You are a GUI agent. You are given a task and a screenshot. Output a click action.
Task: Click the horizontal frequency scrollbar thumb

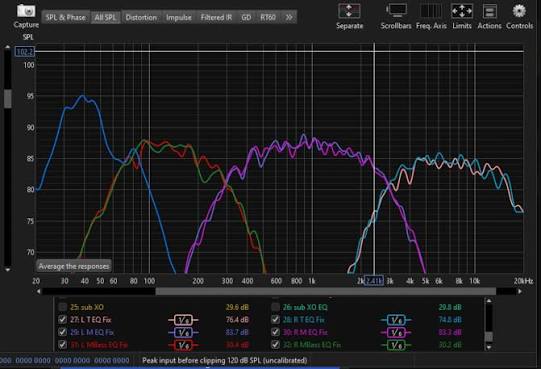click(x=326, y=292)
